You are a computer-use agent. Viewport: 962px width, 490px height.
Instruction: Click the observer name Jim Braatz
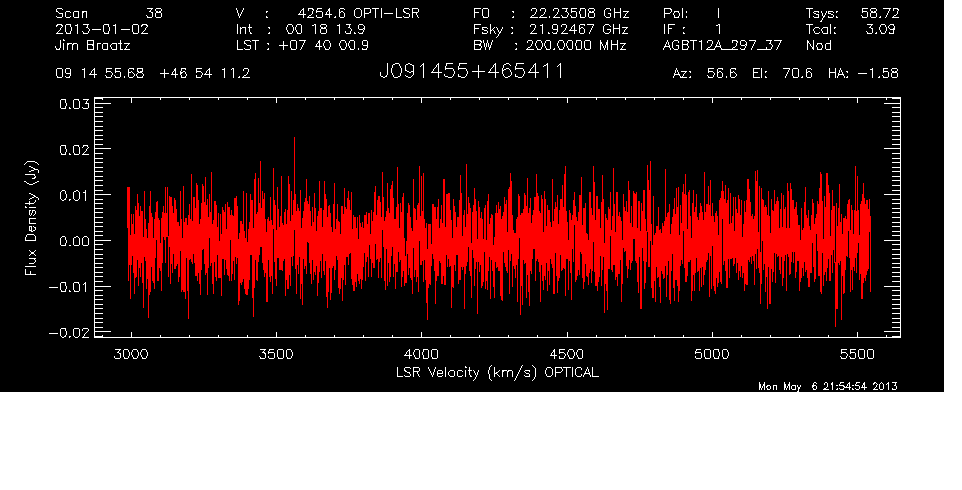(93, 46)
